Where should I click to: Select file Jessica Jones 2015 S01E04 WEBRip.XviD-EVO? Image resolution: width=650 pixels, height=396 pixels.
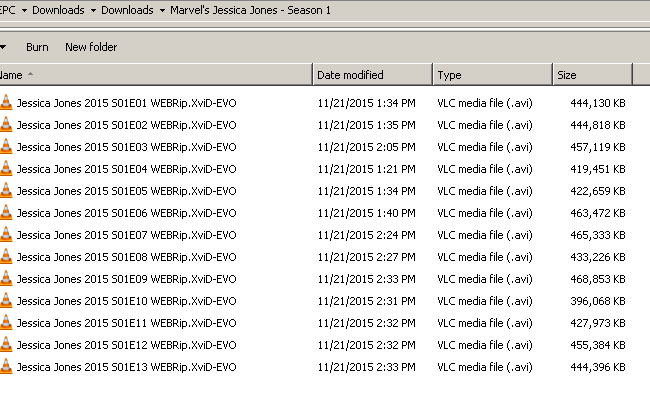(x=126, y=169)
